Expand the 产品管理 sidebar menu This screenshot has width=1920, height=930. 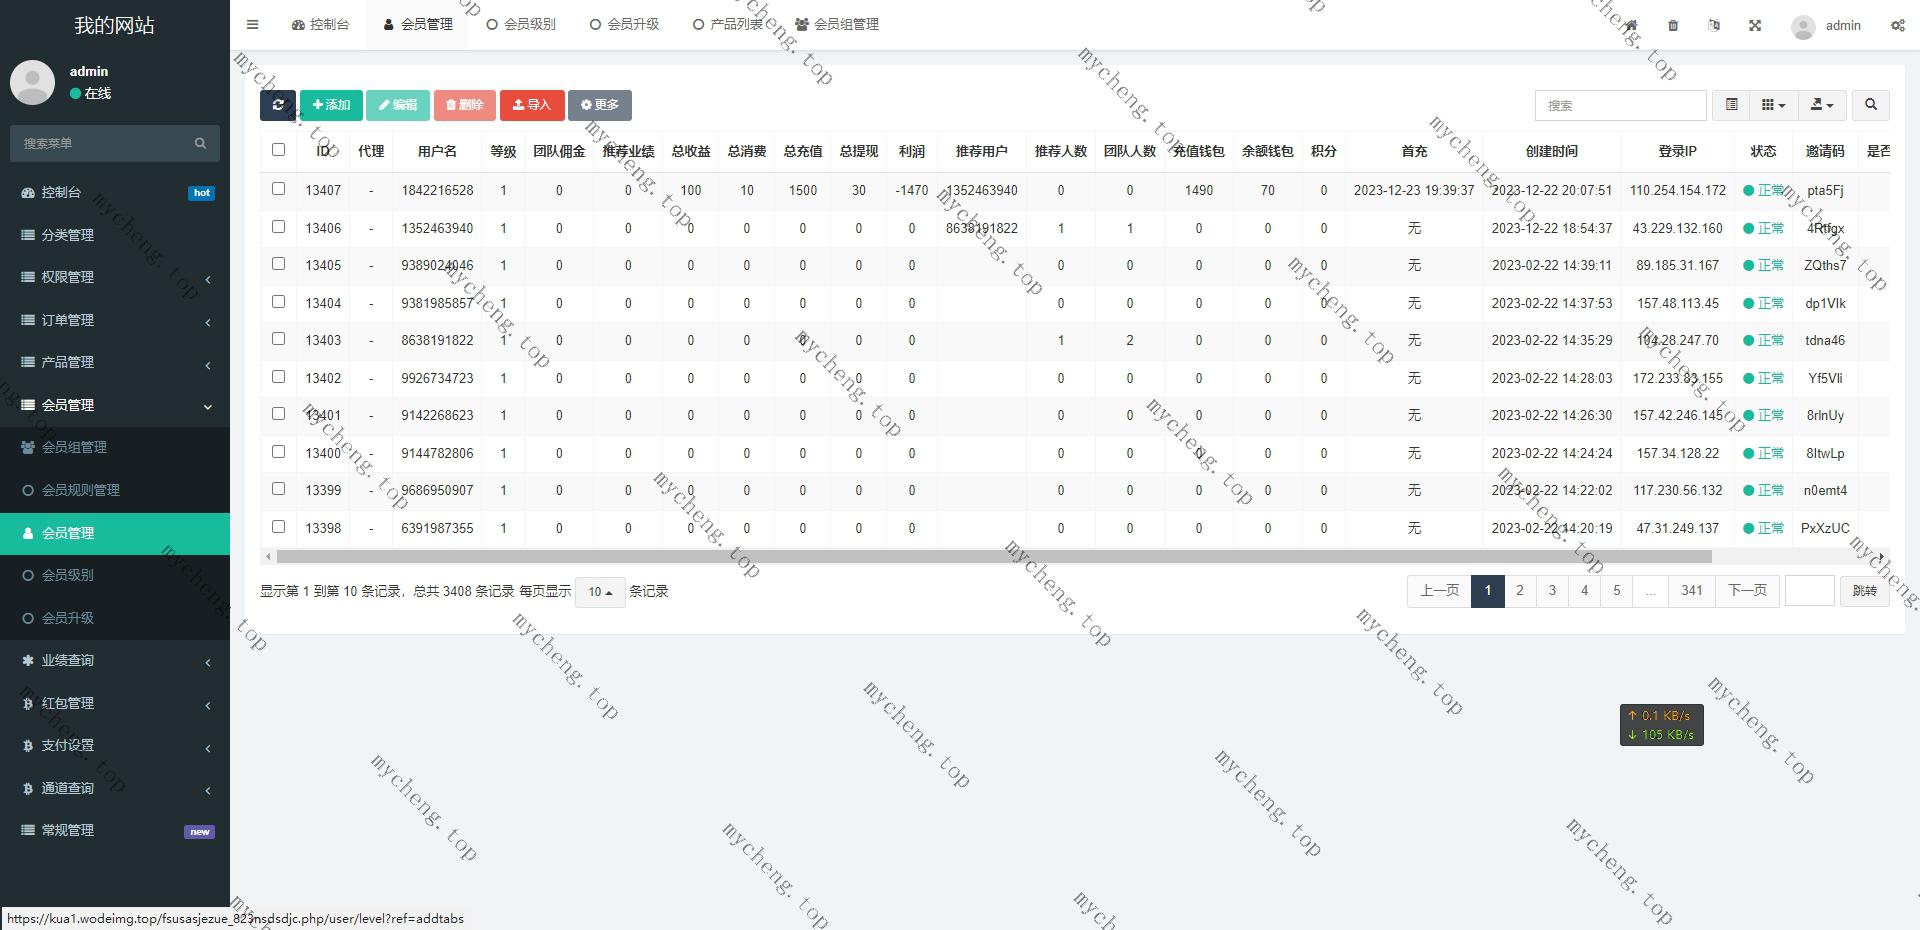[x=115, y=362]
